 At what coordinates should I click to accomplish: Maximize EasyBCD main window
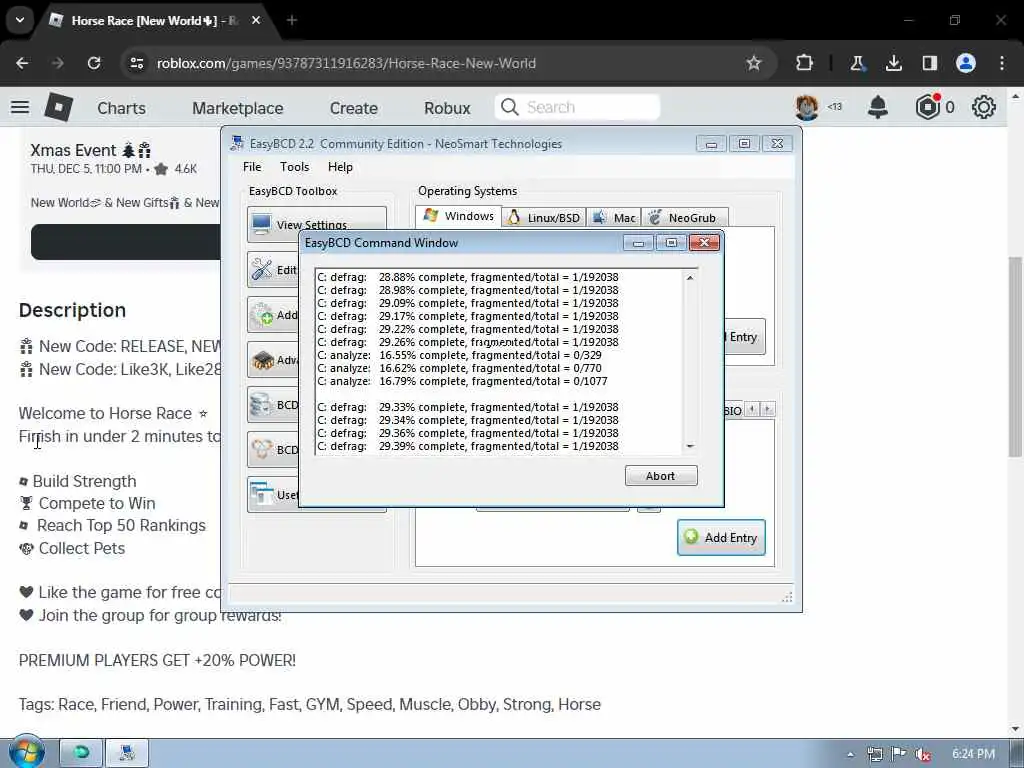(x=744, y=144)
